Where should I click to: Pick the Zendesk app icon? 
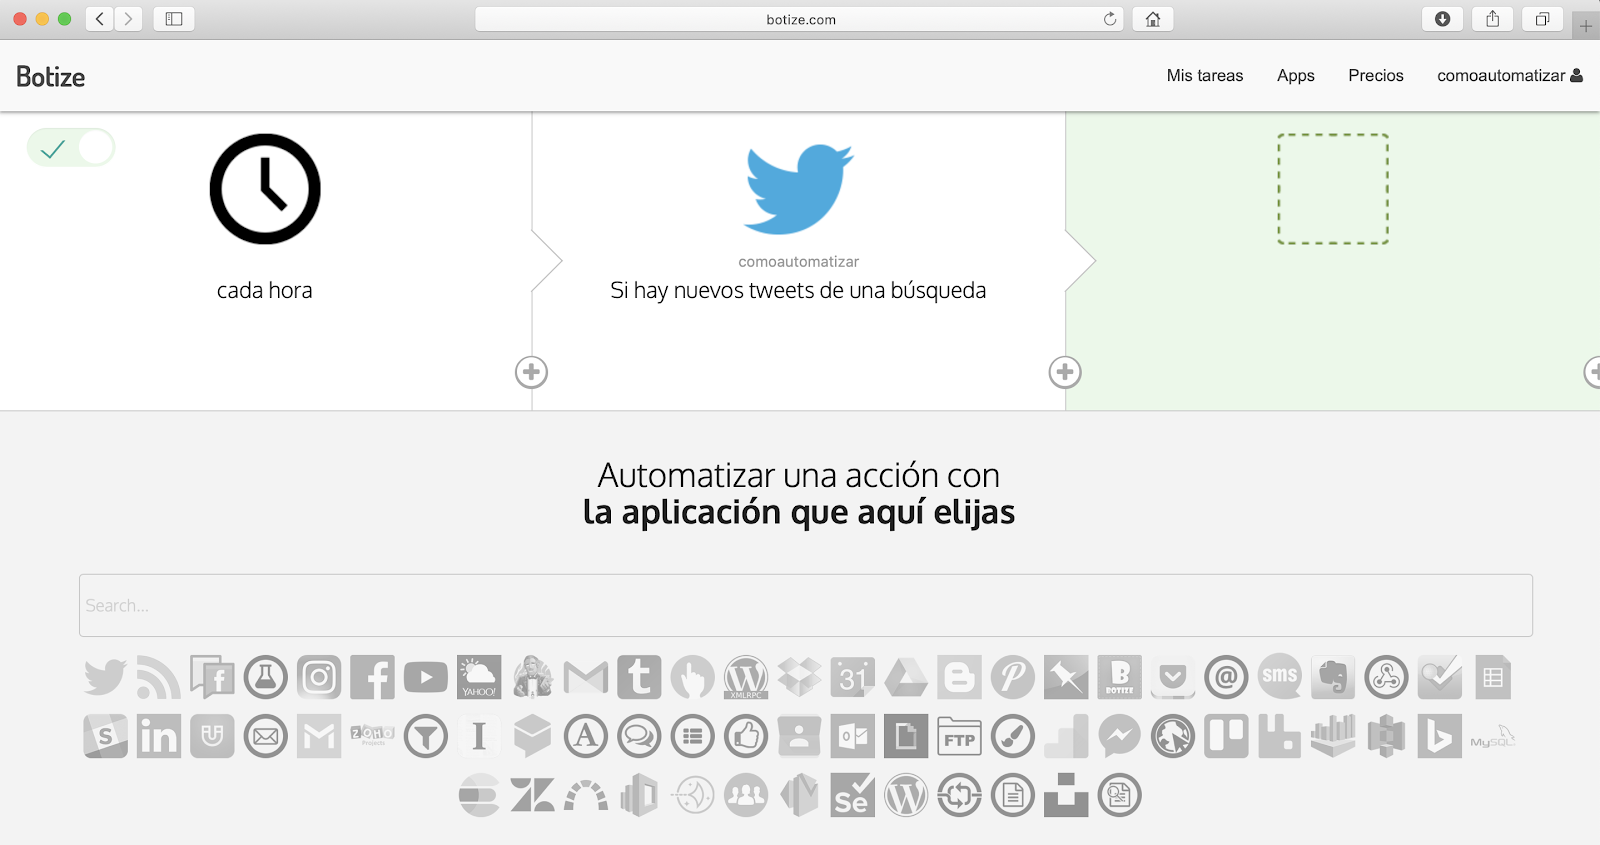532,796
